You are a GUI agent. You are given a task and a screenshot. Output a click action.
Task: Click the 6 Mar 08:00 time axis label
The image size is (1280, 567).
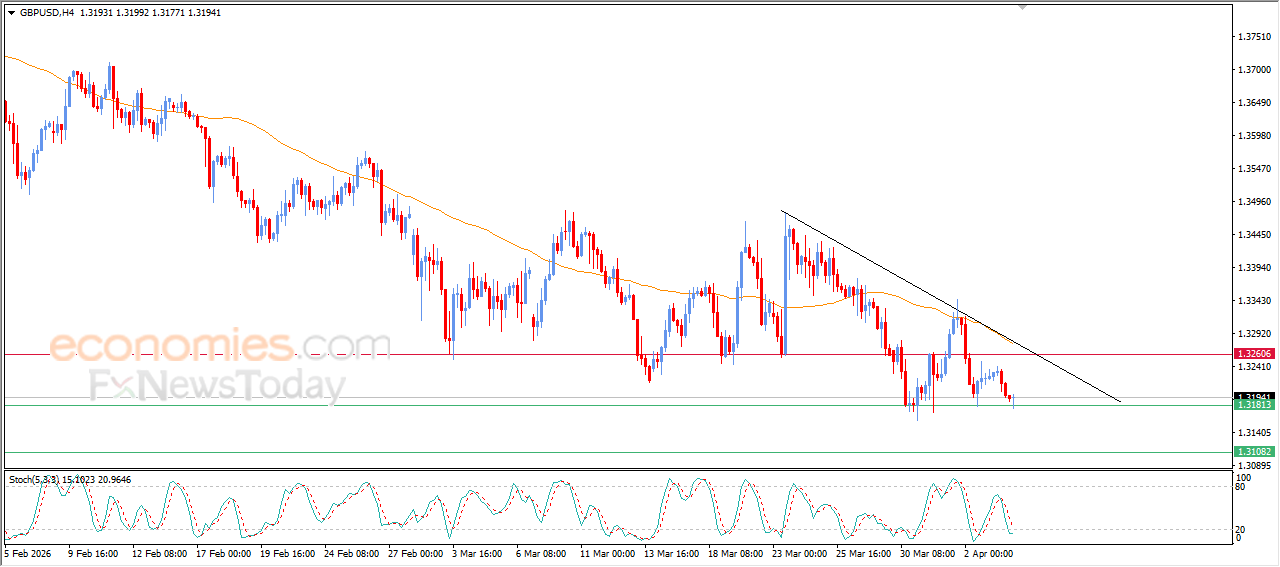[541, 553]
